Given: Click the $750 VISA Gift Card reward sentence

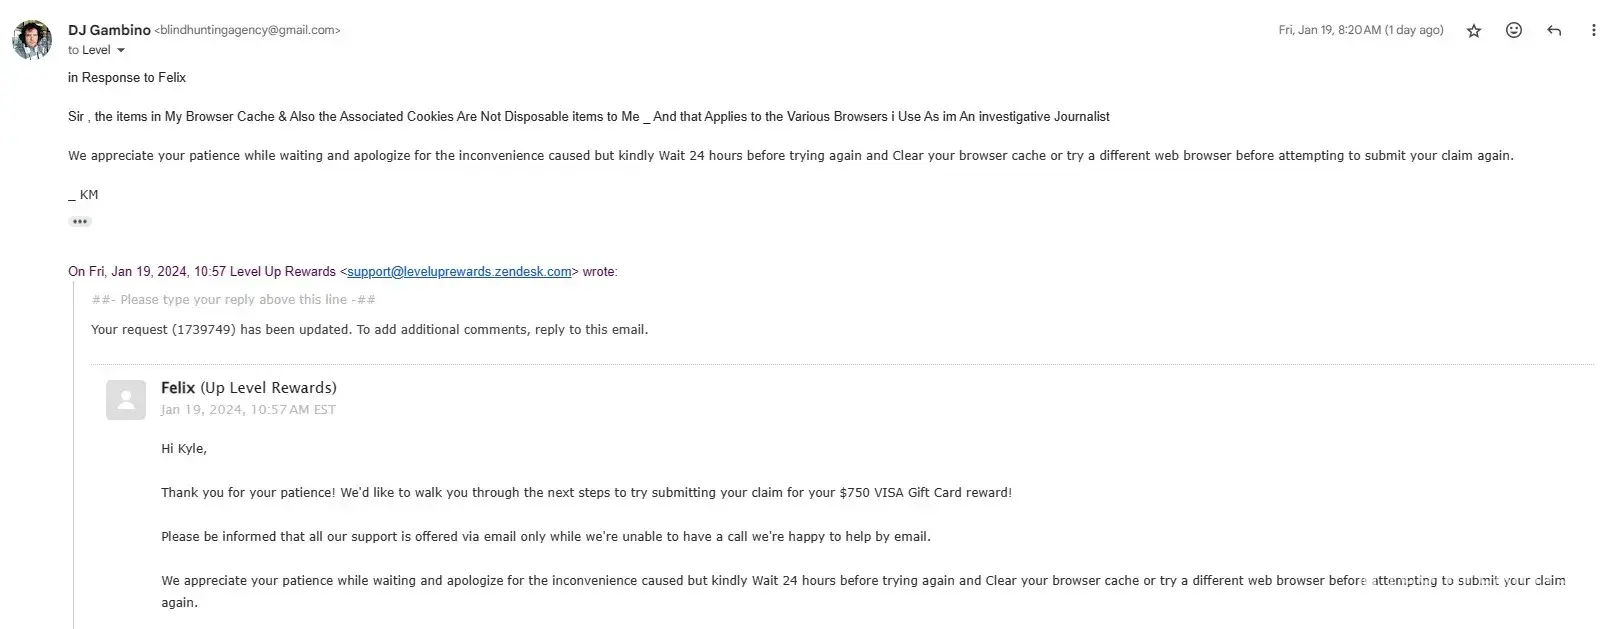Looking at the screenshot, I should (586, 493).
